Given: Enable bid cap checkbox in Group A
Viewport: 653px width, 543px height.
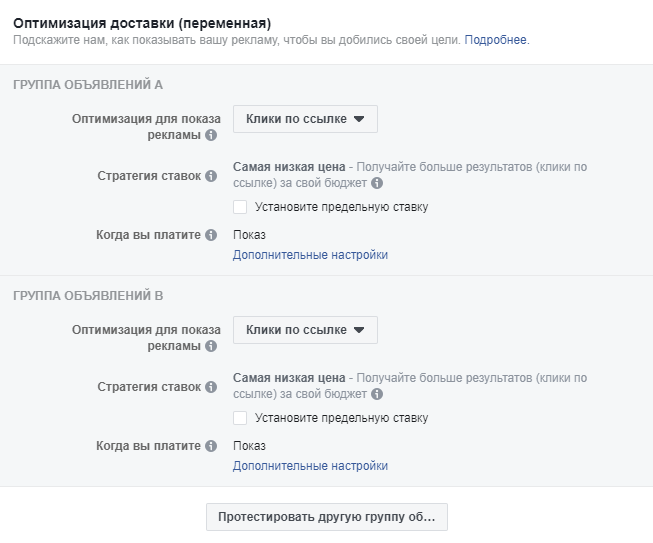Looking at the screenshot, I should 240,207.
